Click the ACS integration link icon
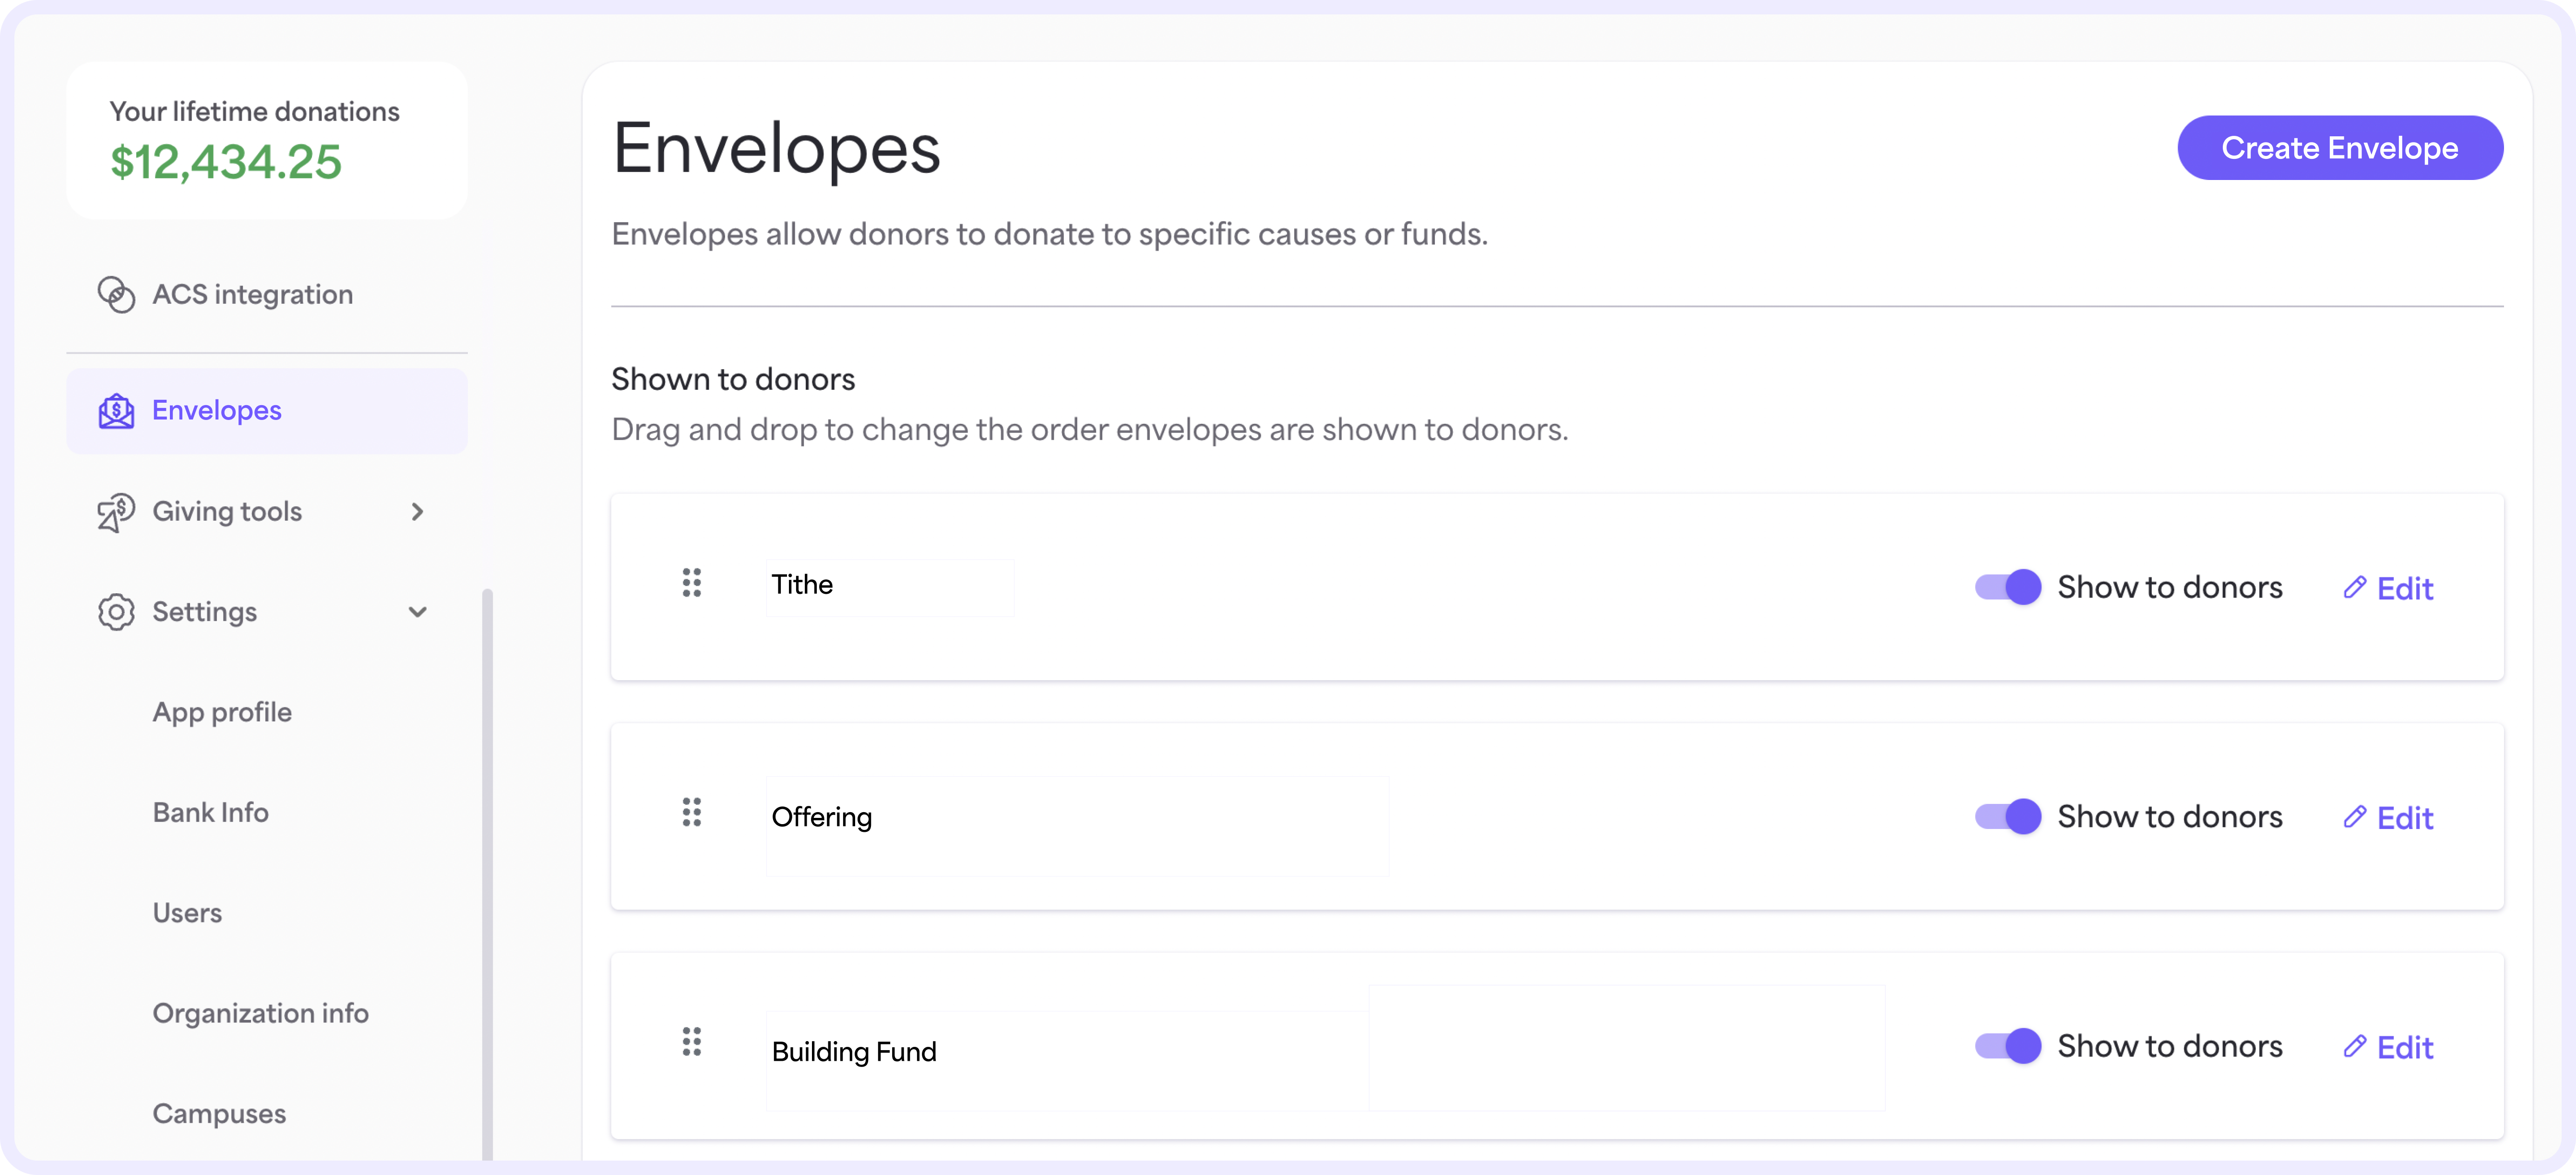This screenshot has height=1175, width=2576. coord(116,294)
